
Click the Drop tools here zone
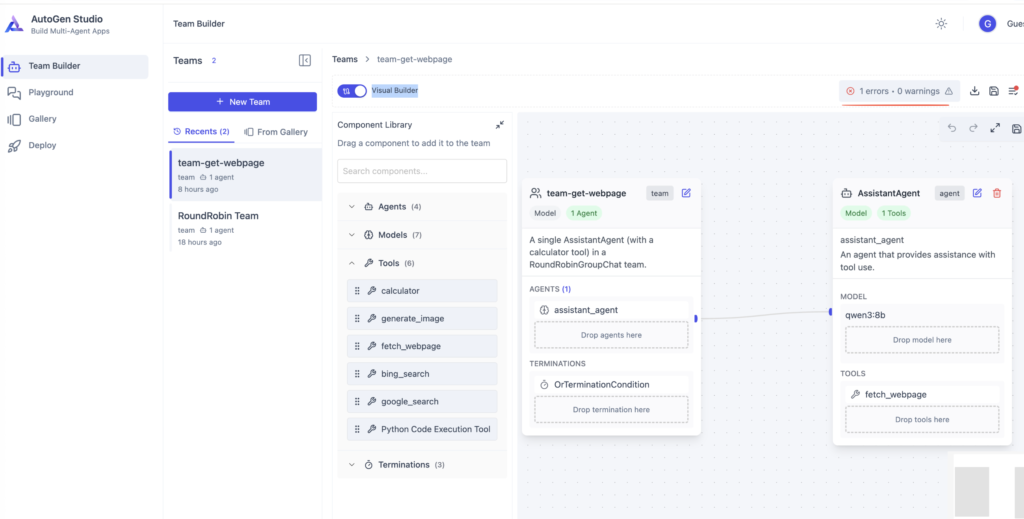click(x=921, y=420)
